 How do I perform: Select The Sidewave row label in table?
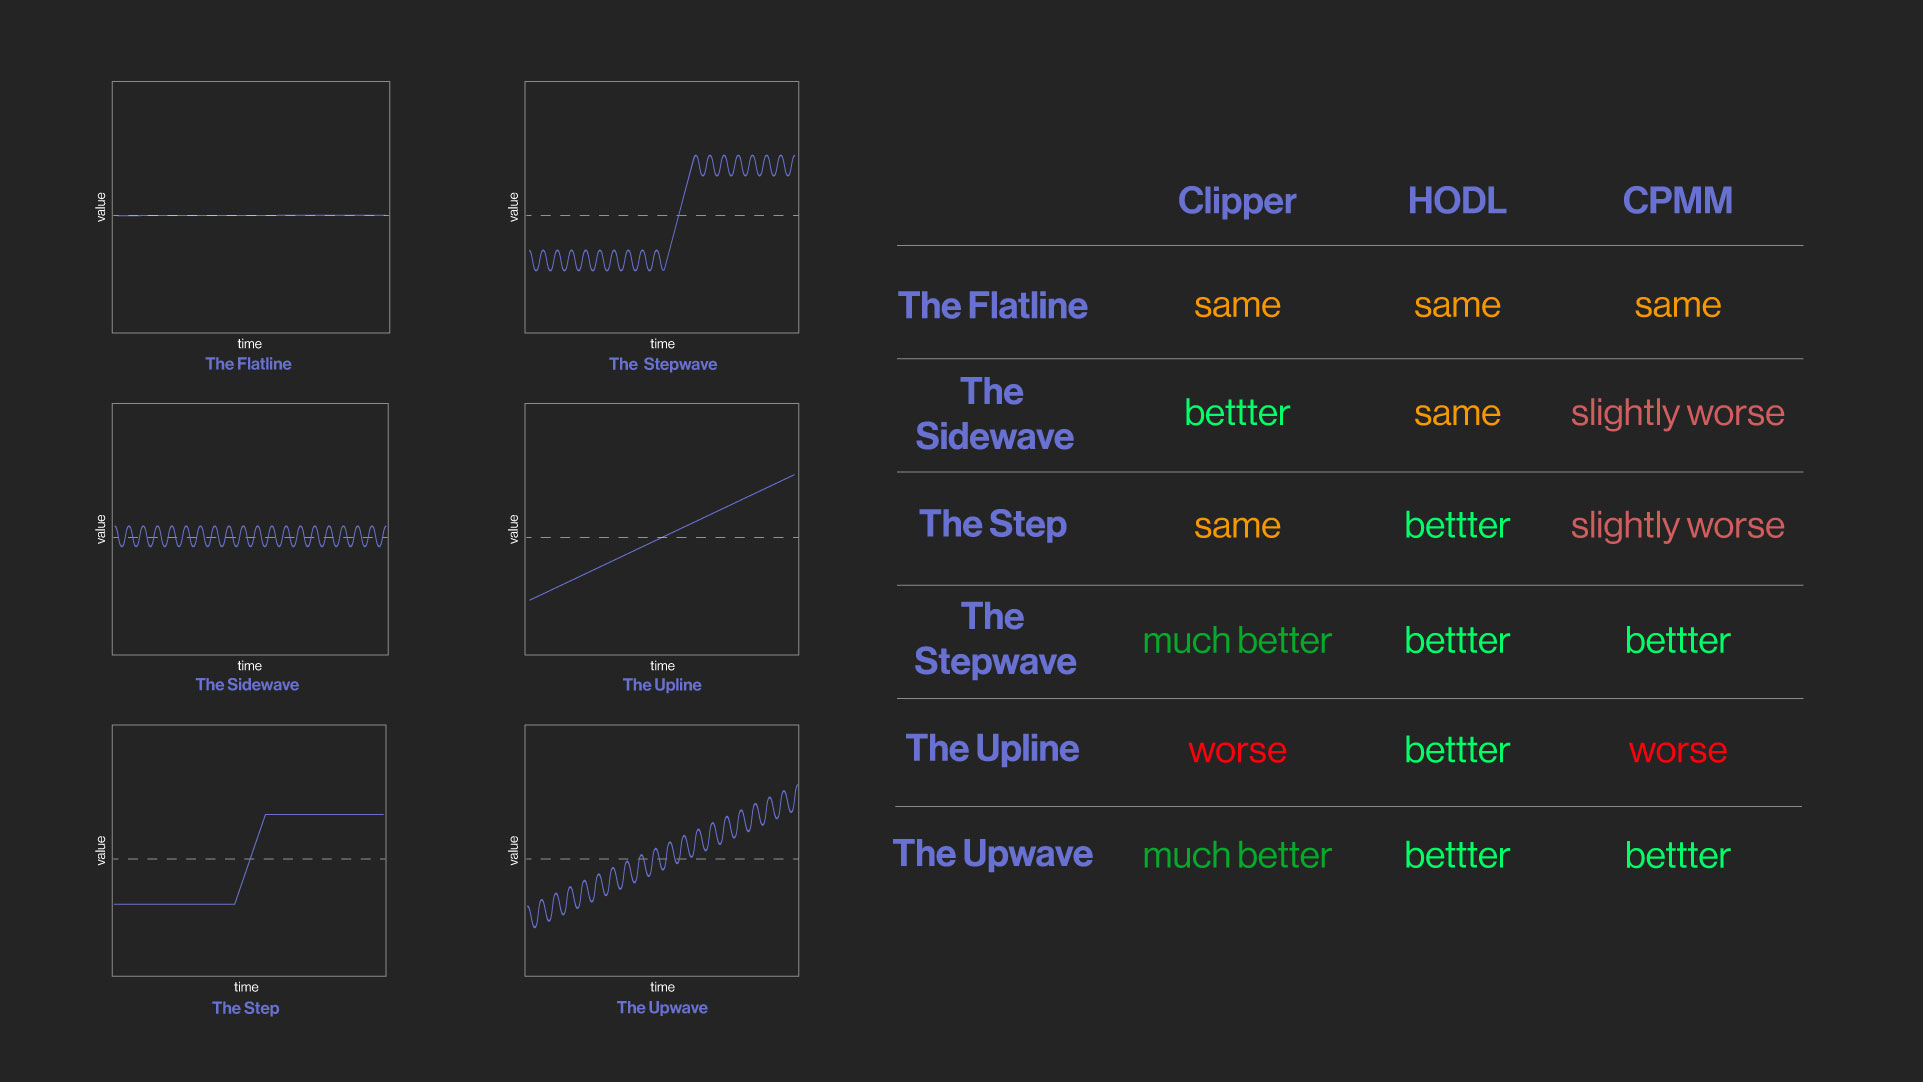pos(993,414)
